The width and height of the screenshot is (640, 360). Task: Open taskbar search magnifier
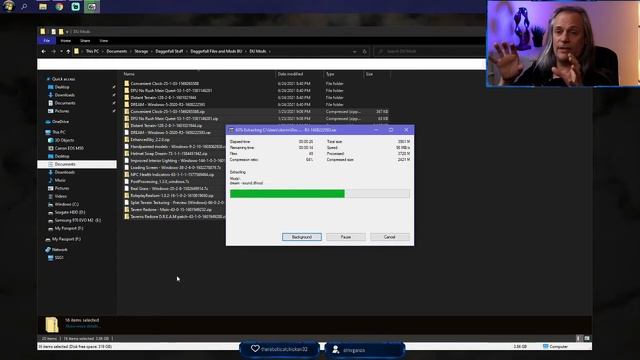[x=24, y=7]
